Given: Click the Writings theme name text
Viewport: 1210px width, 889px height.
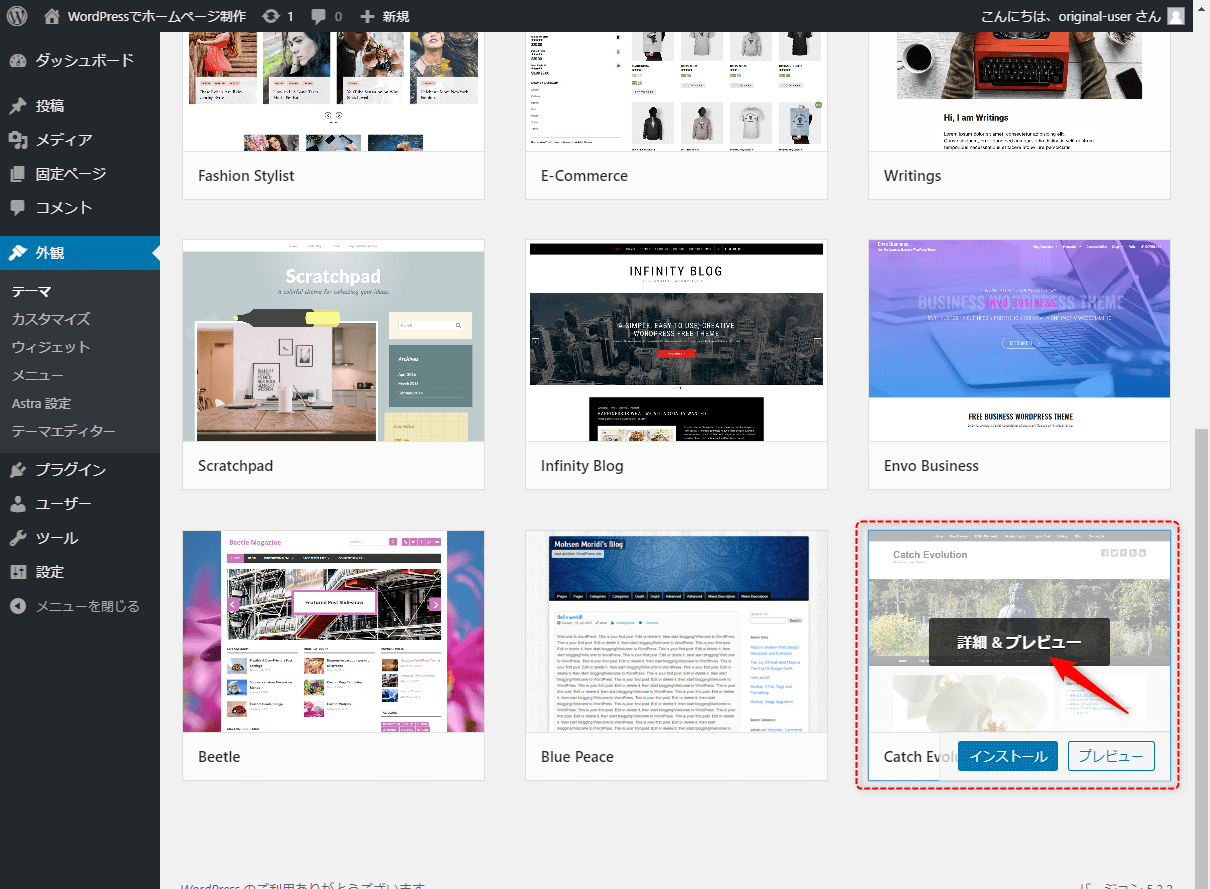Looking at the screenshot, I should click(x=912, y=176).
